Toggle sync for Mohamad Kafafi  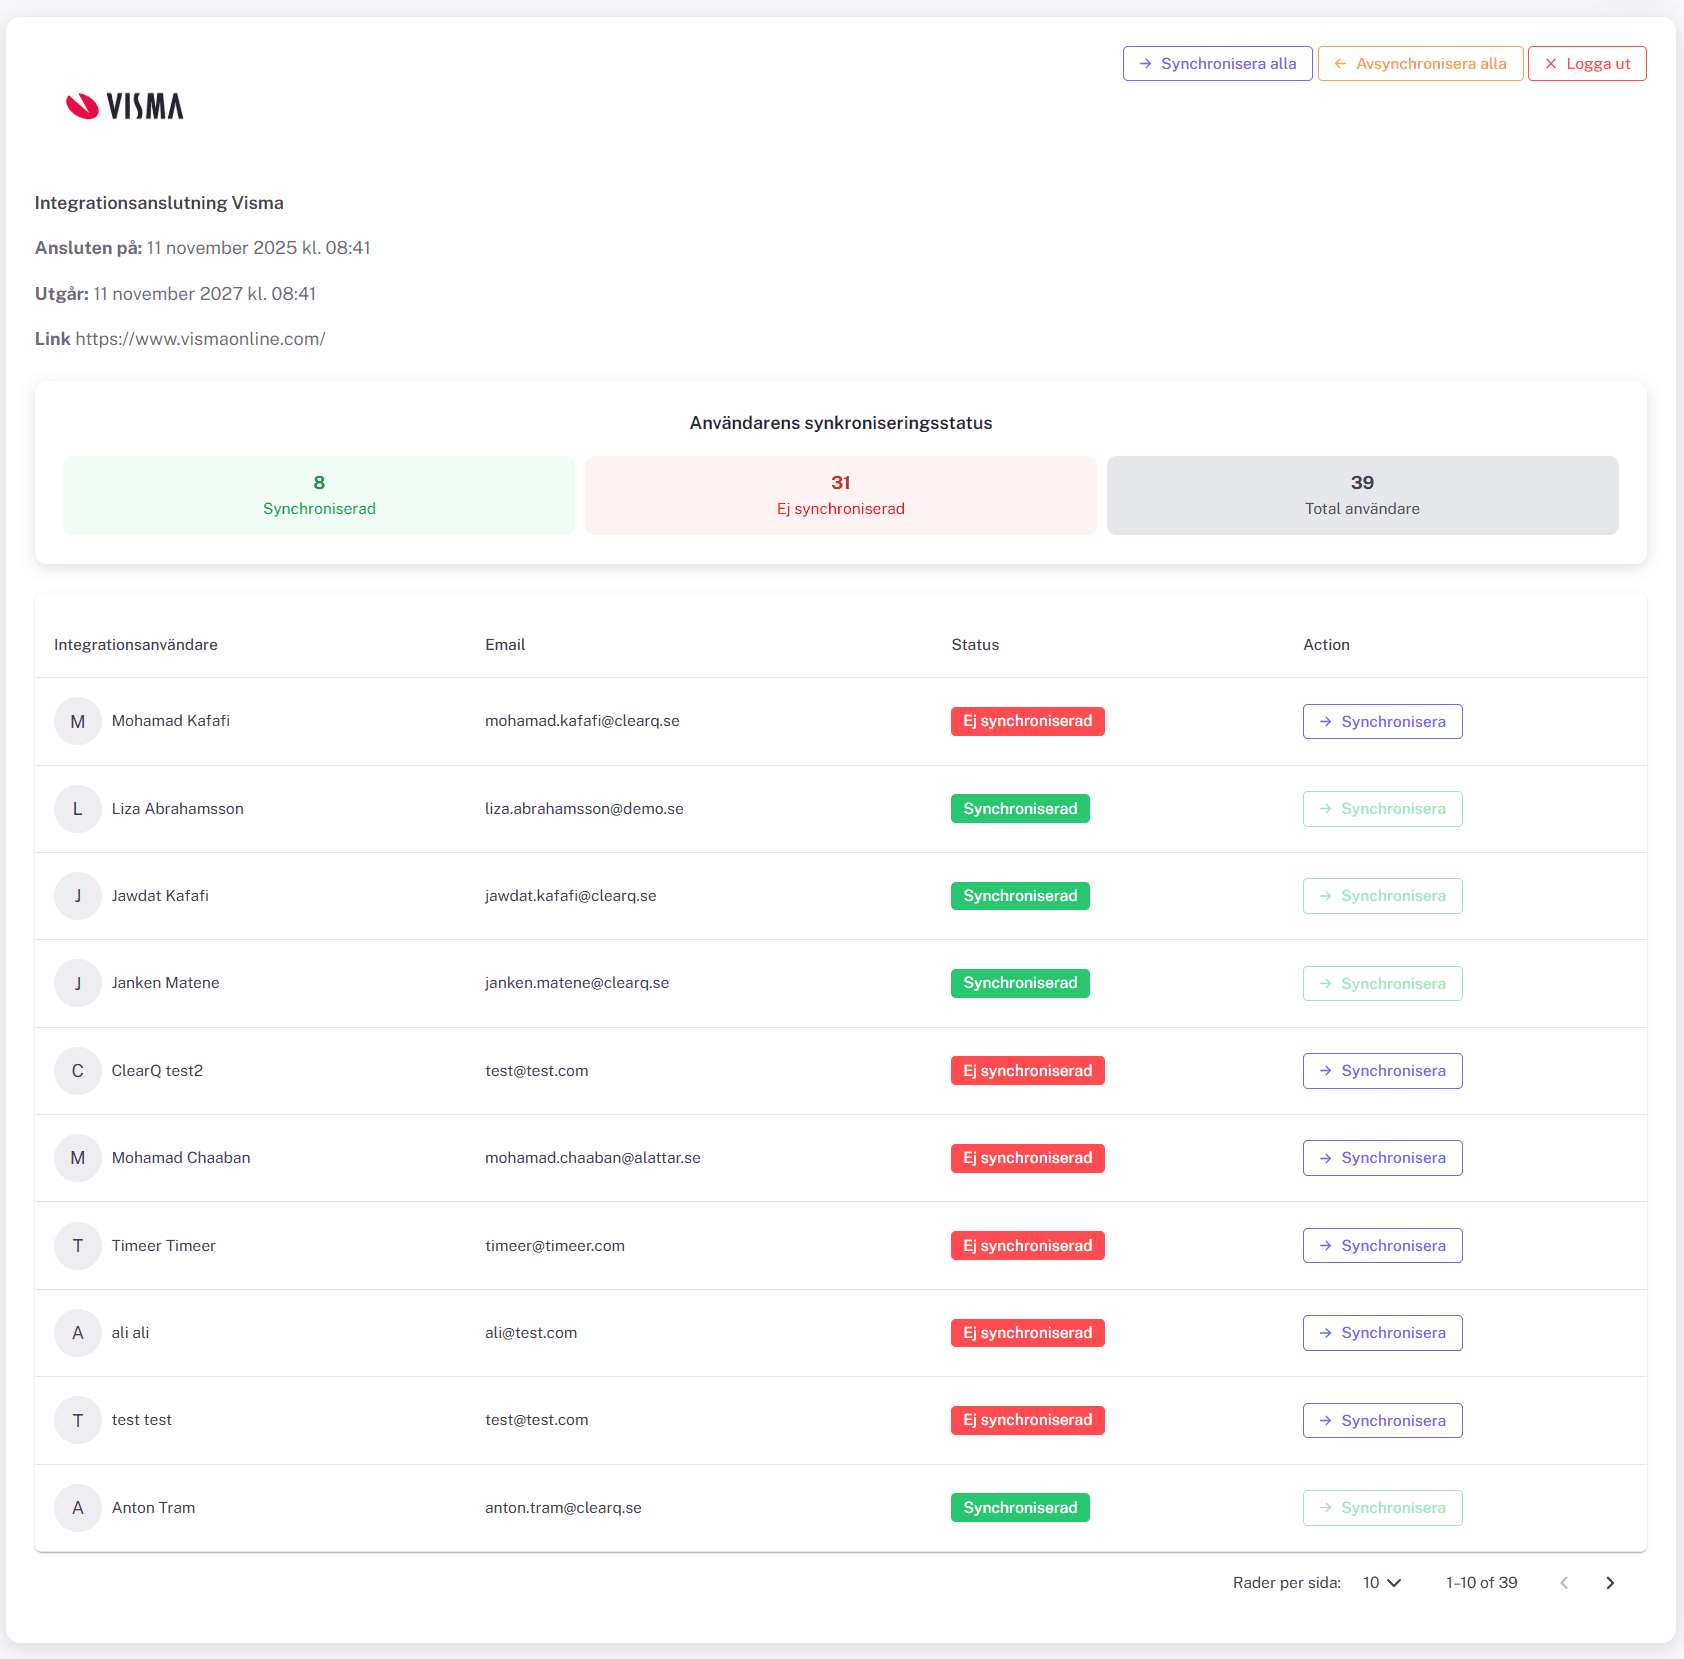click(1382, 720)
